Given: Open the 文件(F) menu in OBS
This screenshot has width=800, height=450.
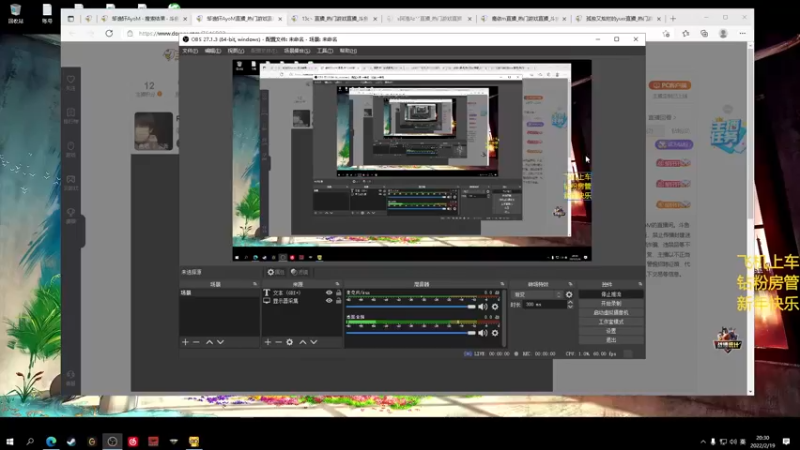Looking at the screenshot, I should tap(190, 51).
